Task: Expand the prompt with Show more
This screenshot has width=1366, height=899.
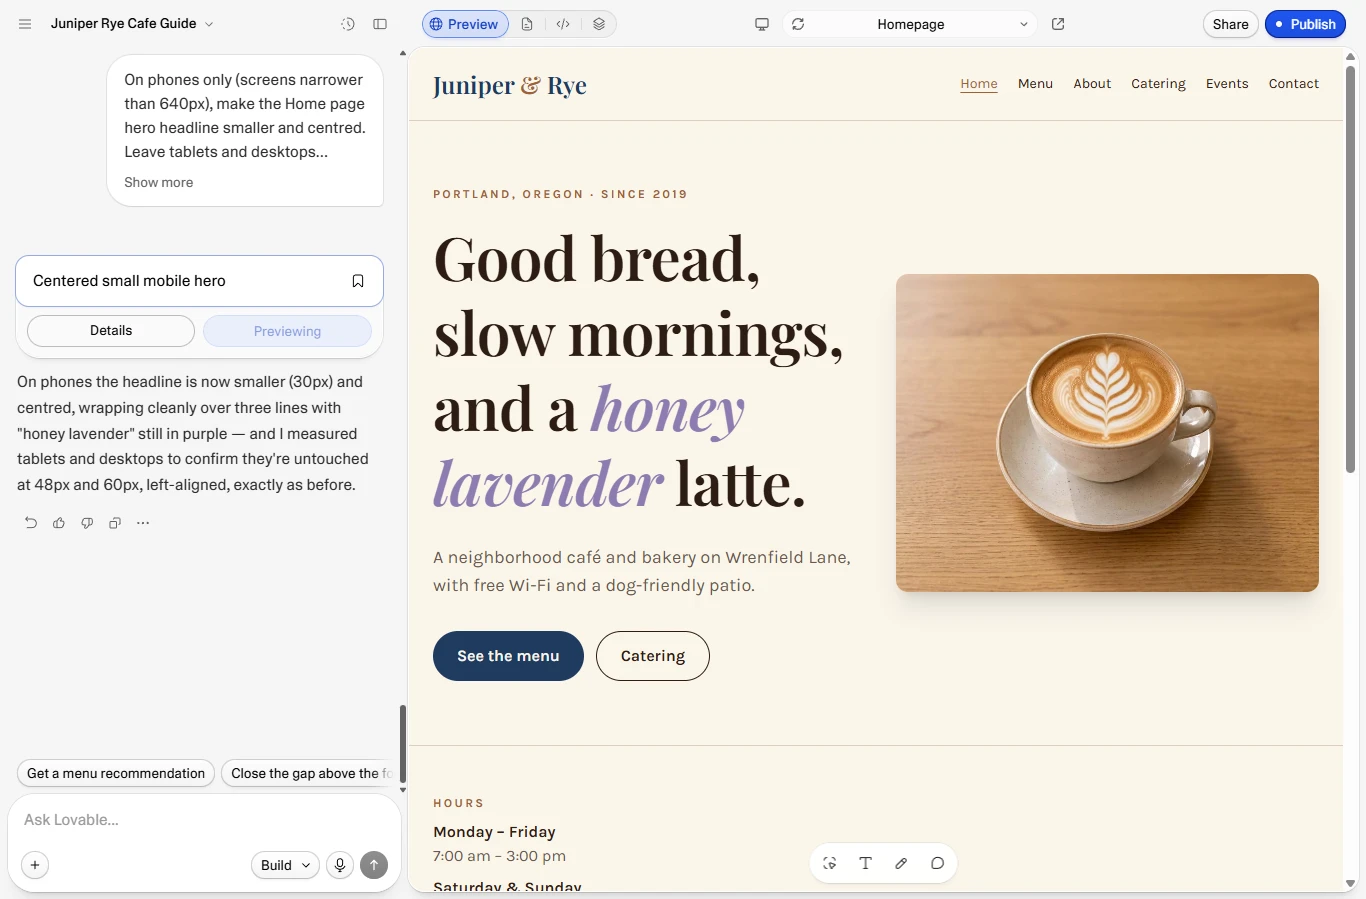Action: (159, 182)
